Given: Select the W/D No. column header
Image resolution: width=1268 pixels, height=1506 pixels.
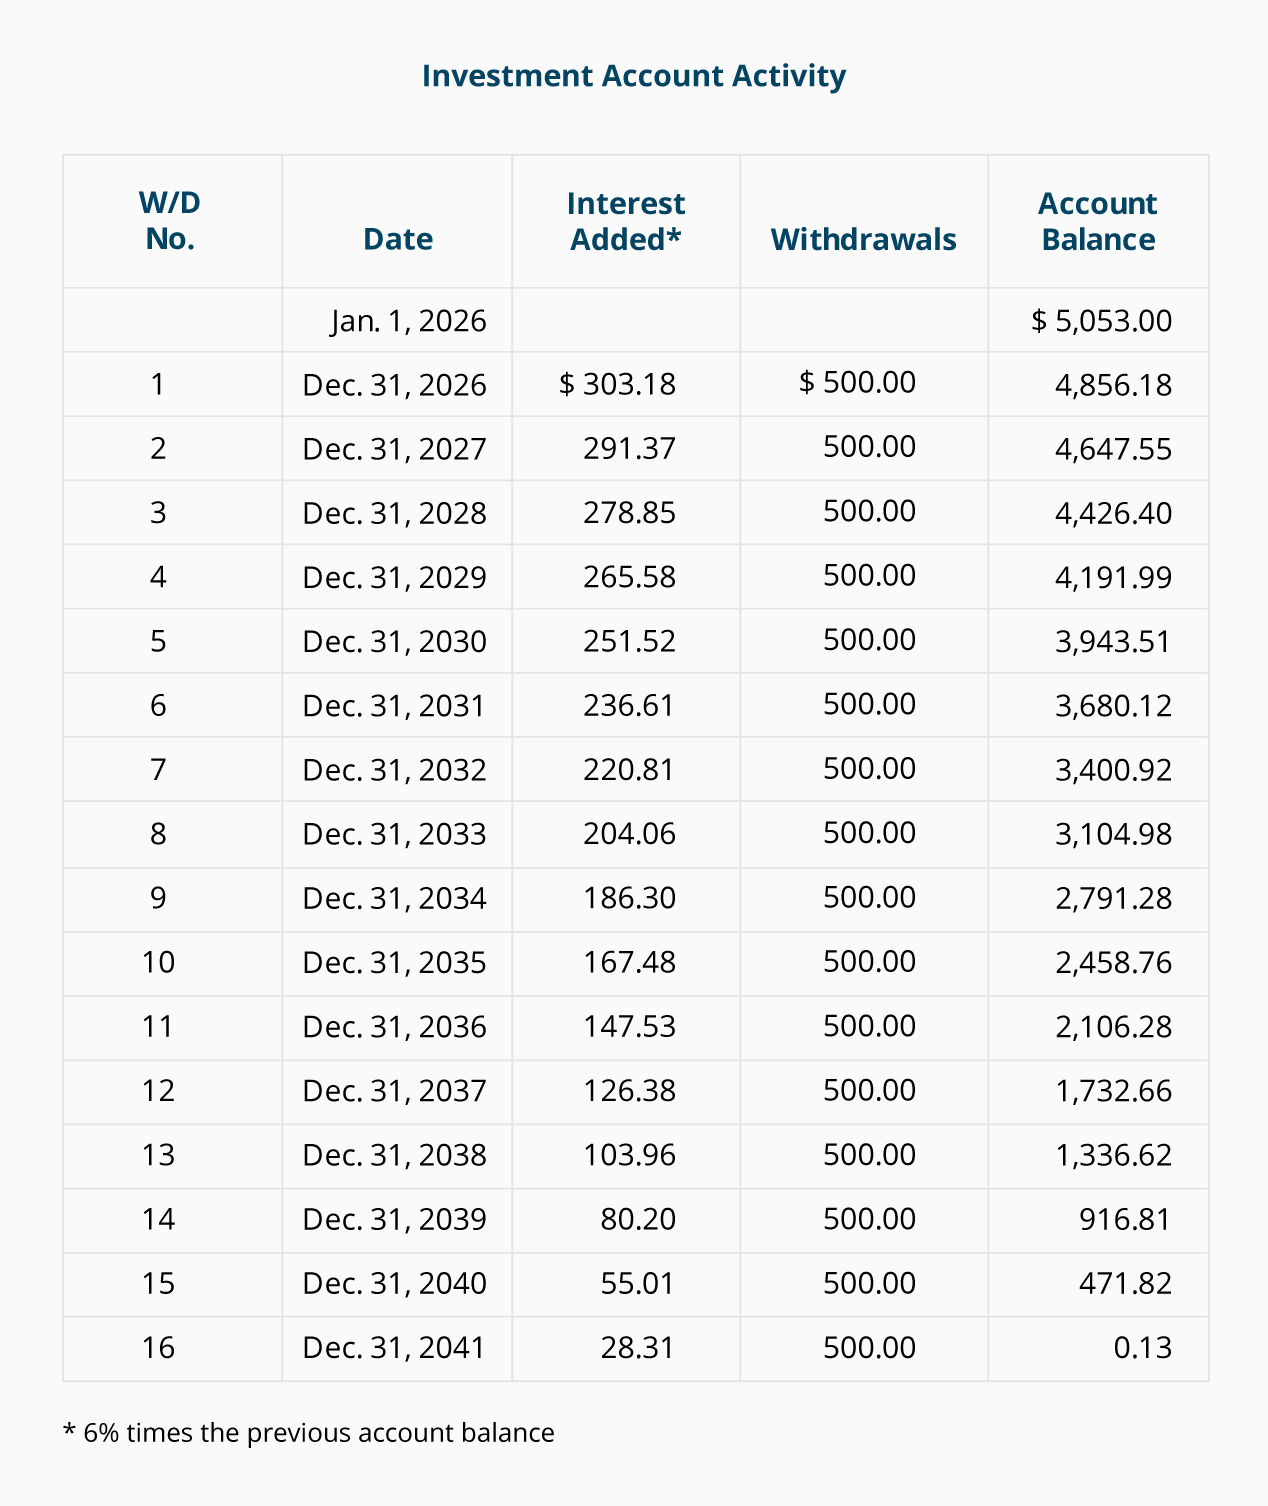Looking at the screenshot, I should tap(170, 221).
